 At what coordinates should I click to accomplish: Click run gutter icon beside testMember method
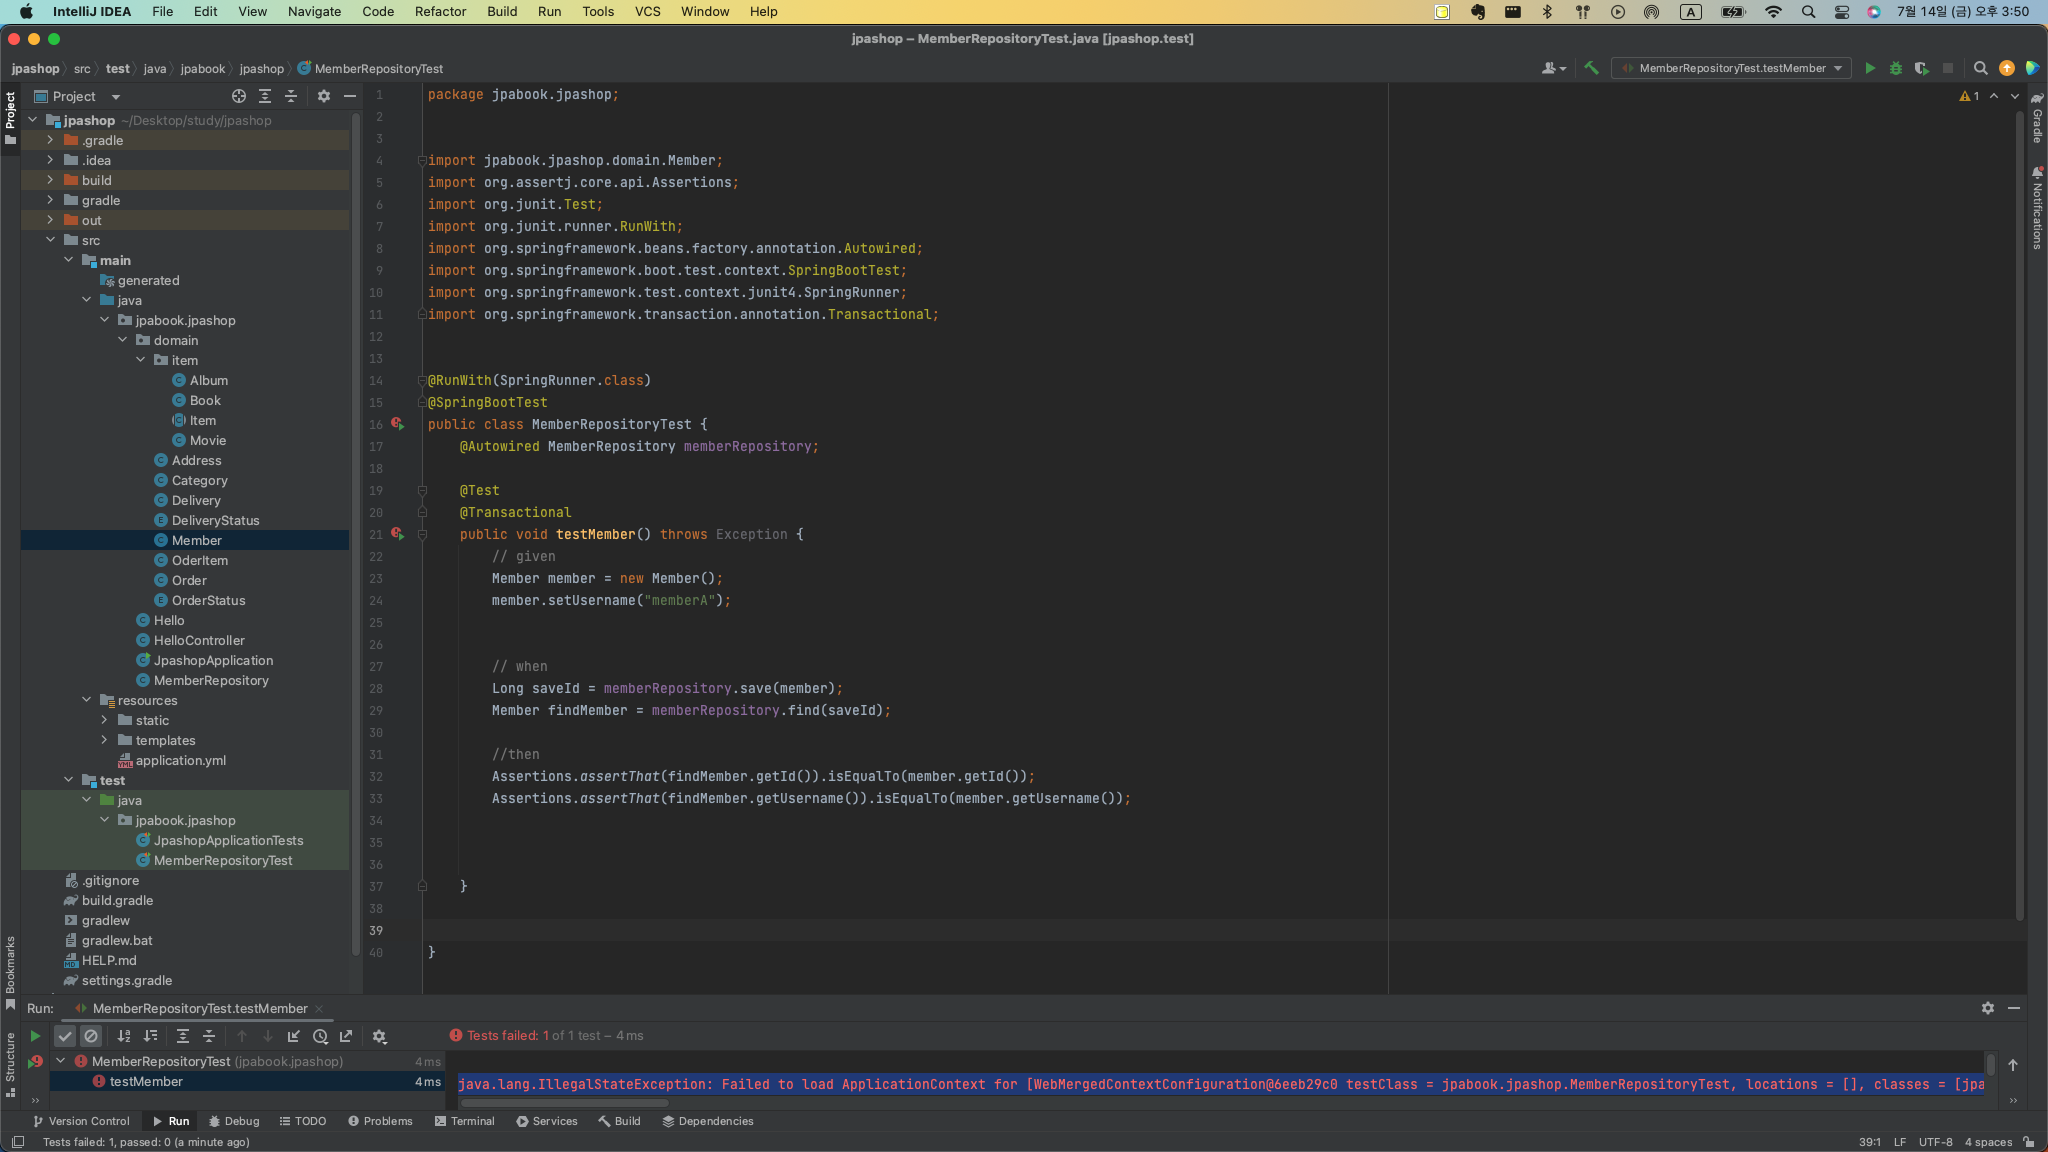tap(397, 534)
